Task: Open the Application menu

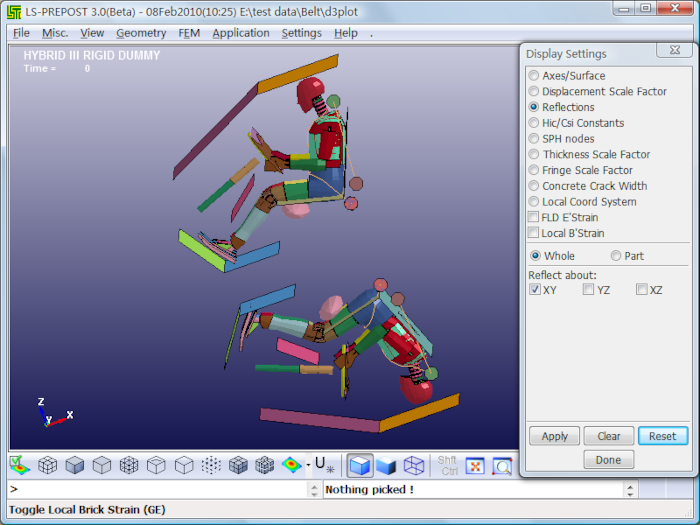Action: coord(240,33)
